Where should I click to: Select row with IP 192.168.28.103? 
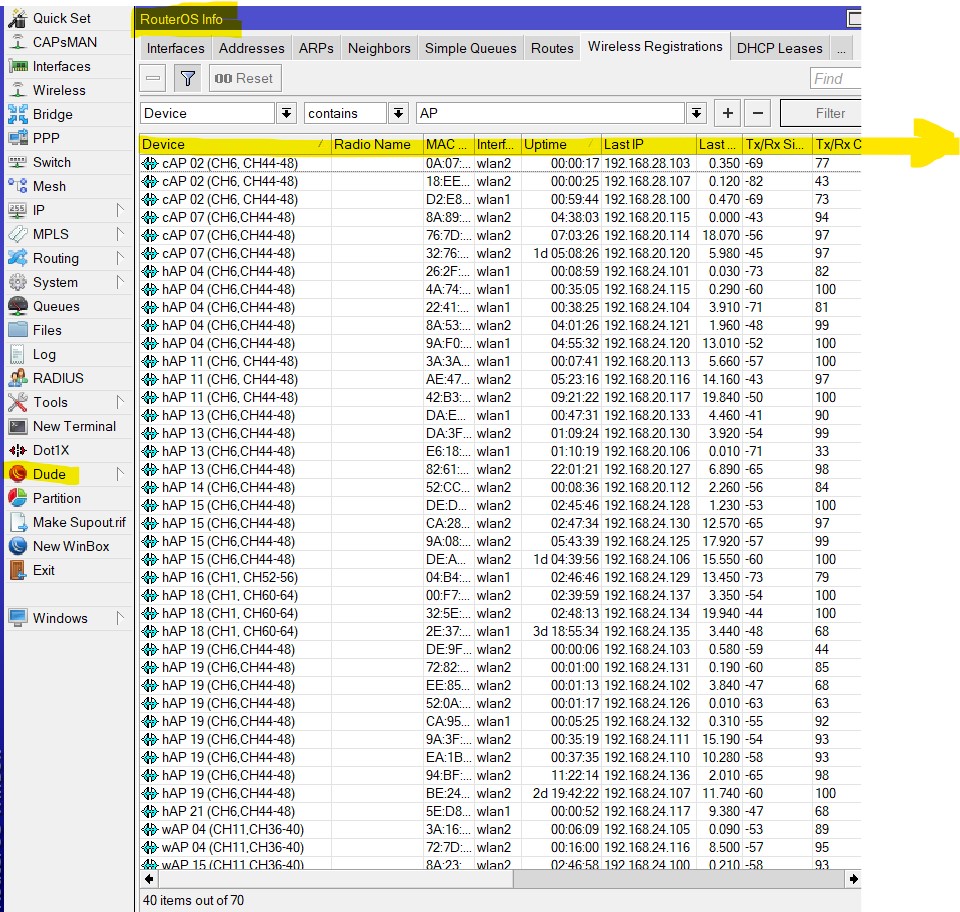click(500, 163)
